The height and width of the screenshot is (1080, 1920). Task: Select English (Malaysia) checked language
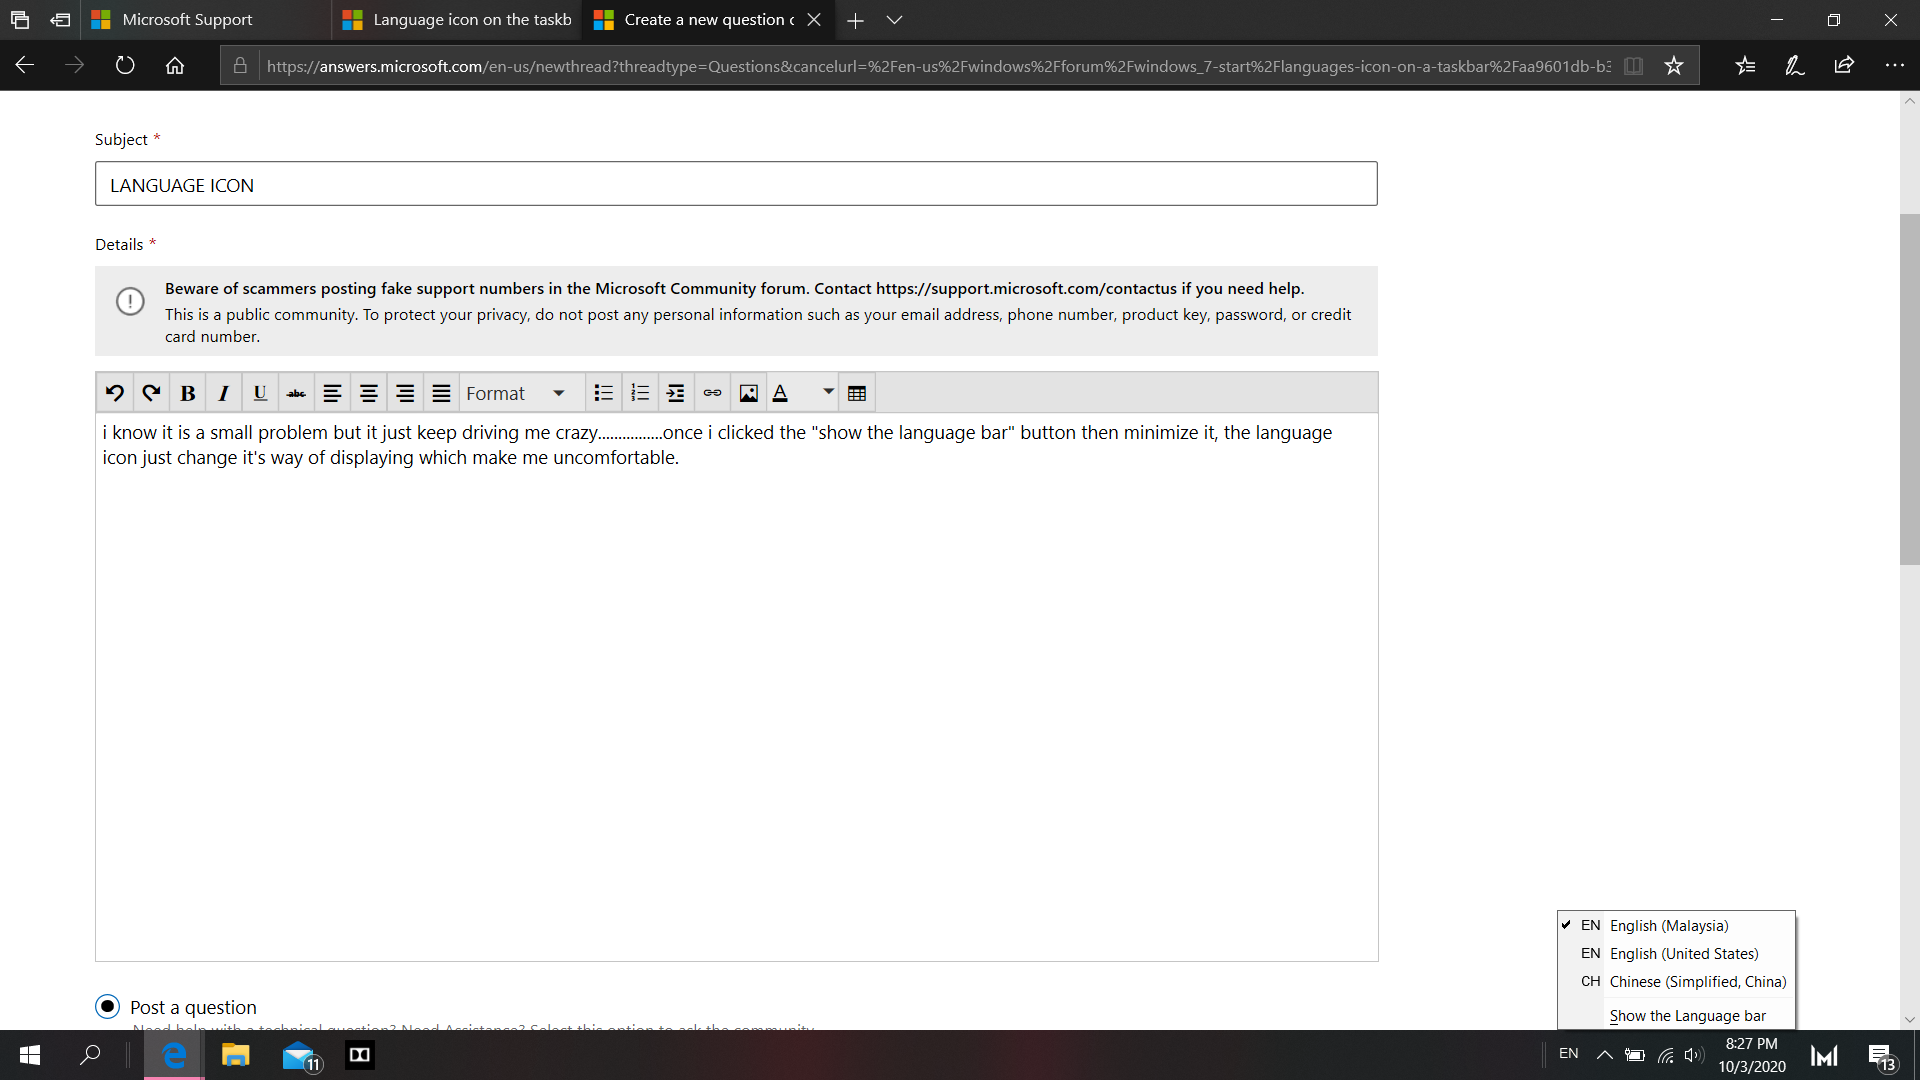[1668, 926]
